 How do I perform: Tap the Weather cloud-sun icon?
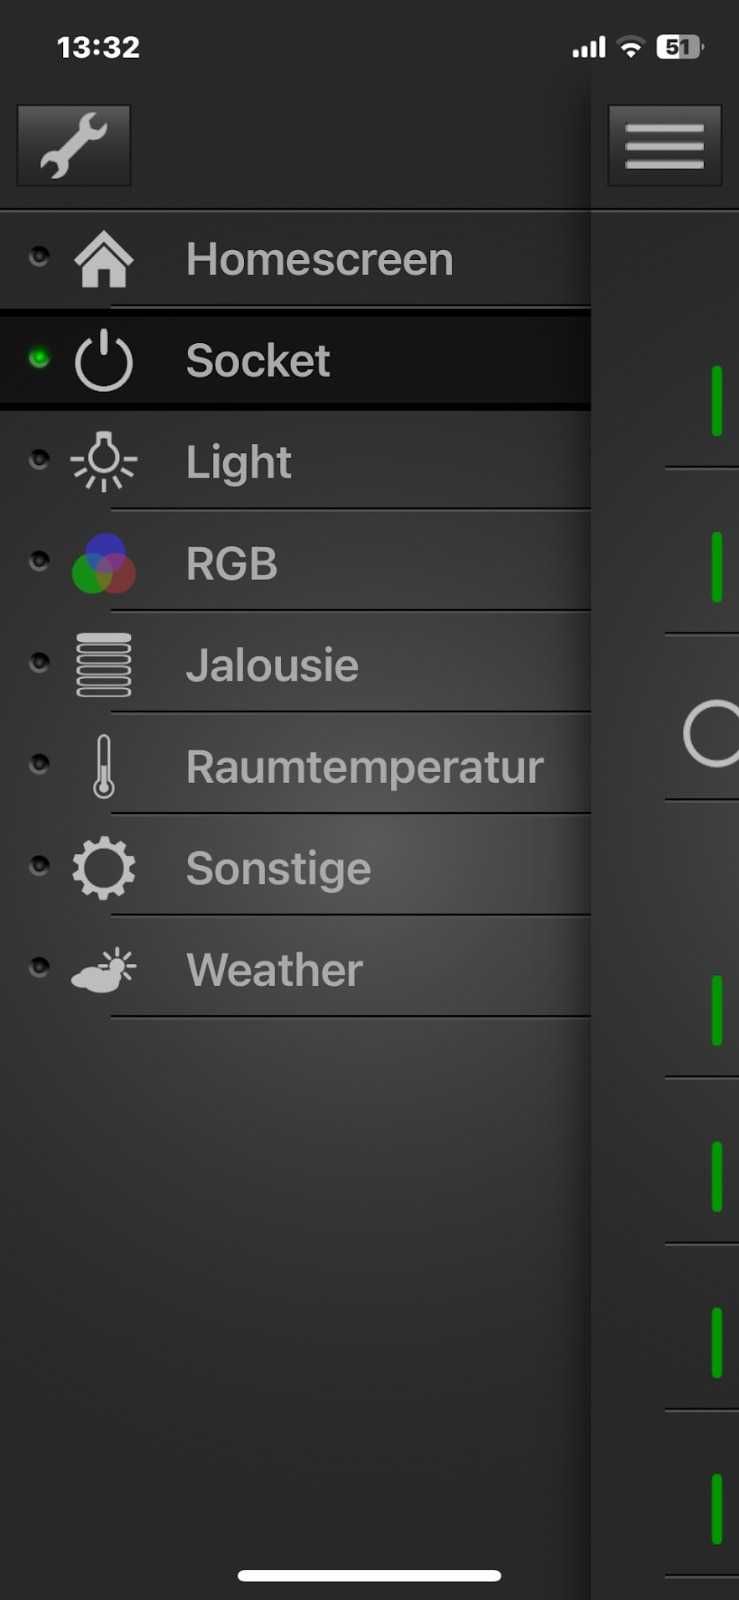[x=104, y=970]
